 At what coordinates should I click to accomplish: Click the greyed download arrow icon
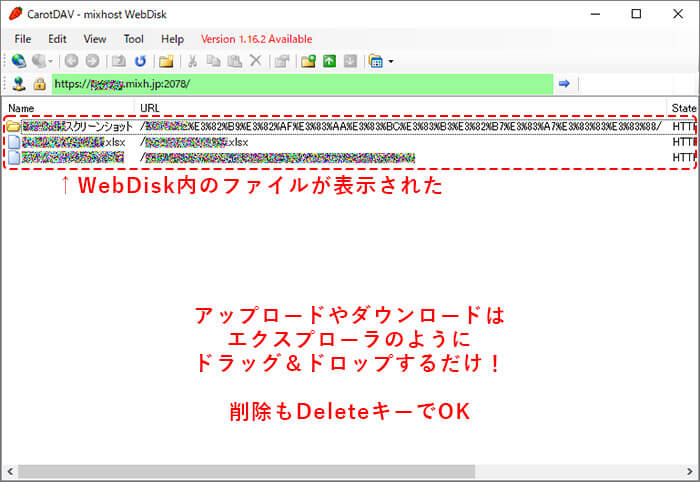click(350, 61)
